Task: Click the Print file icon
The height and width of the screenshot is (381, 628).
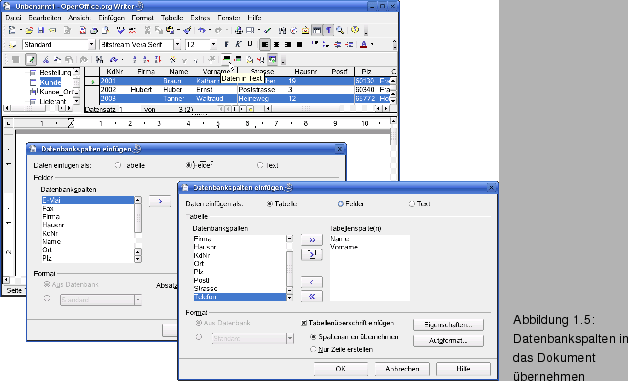Action: pos(94,30)
